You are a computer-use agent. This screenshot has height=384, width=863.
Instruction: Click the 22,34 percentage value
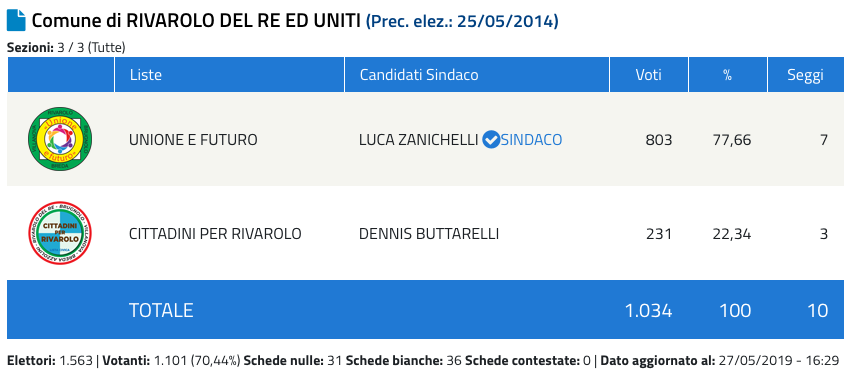coord(731,234)
